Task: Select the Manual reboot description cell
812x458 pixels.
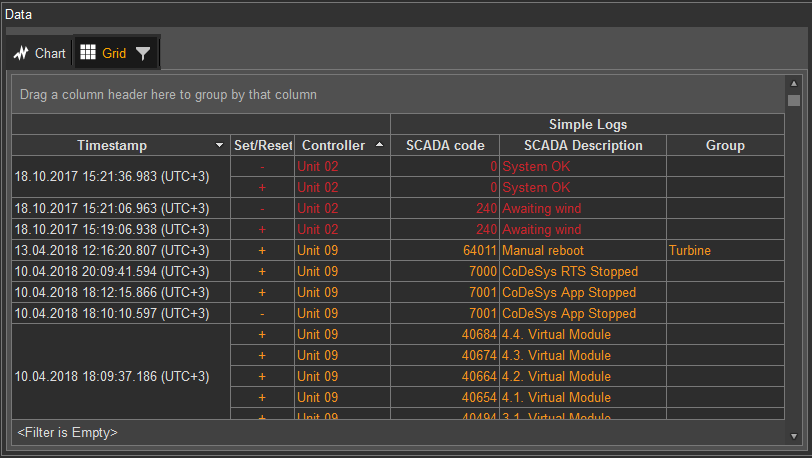Action: 582,250
